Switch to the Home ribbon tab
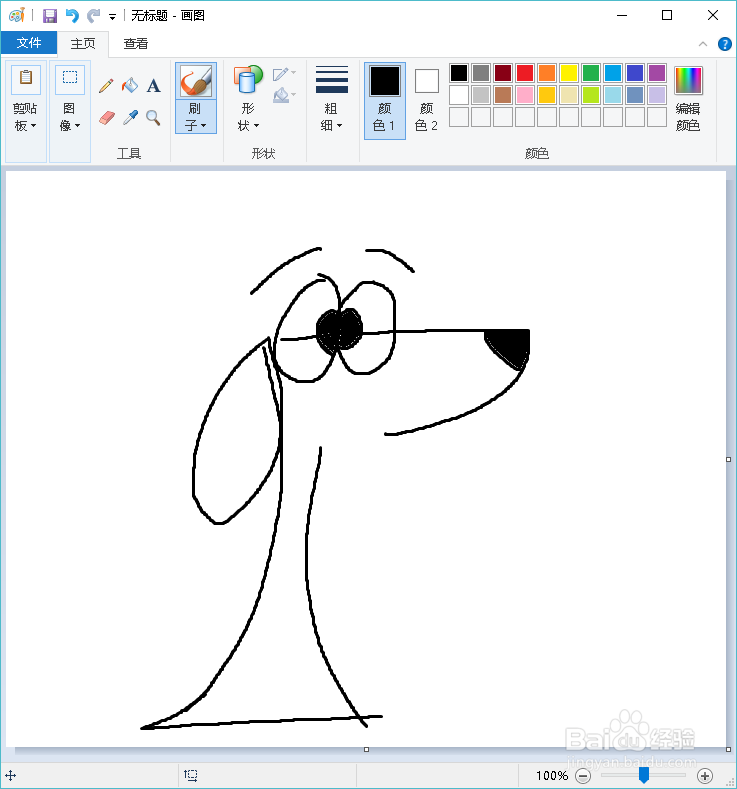The height and width of the screenshot is (789, 737). point(83,44)
